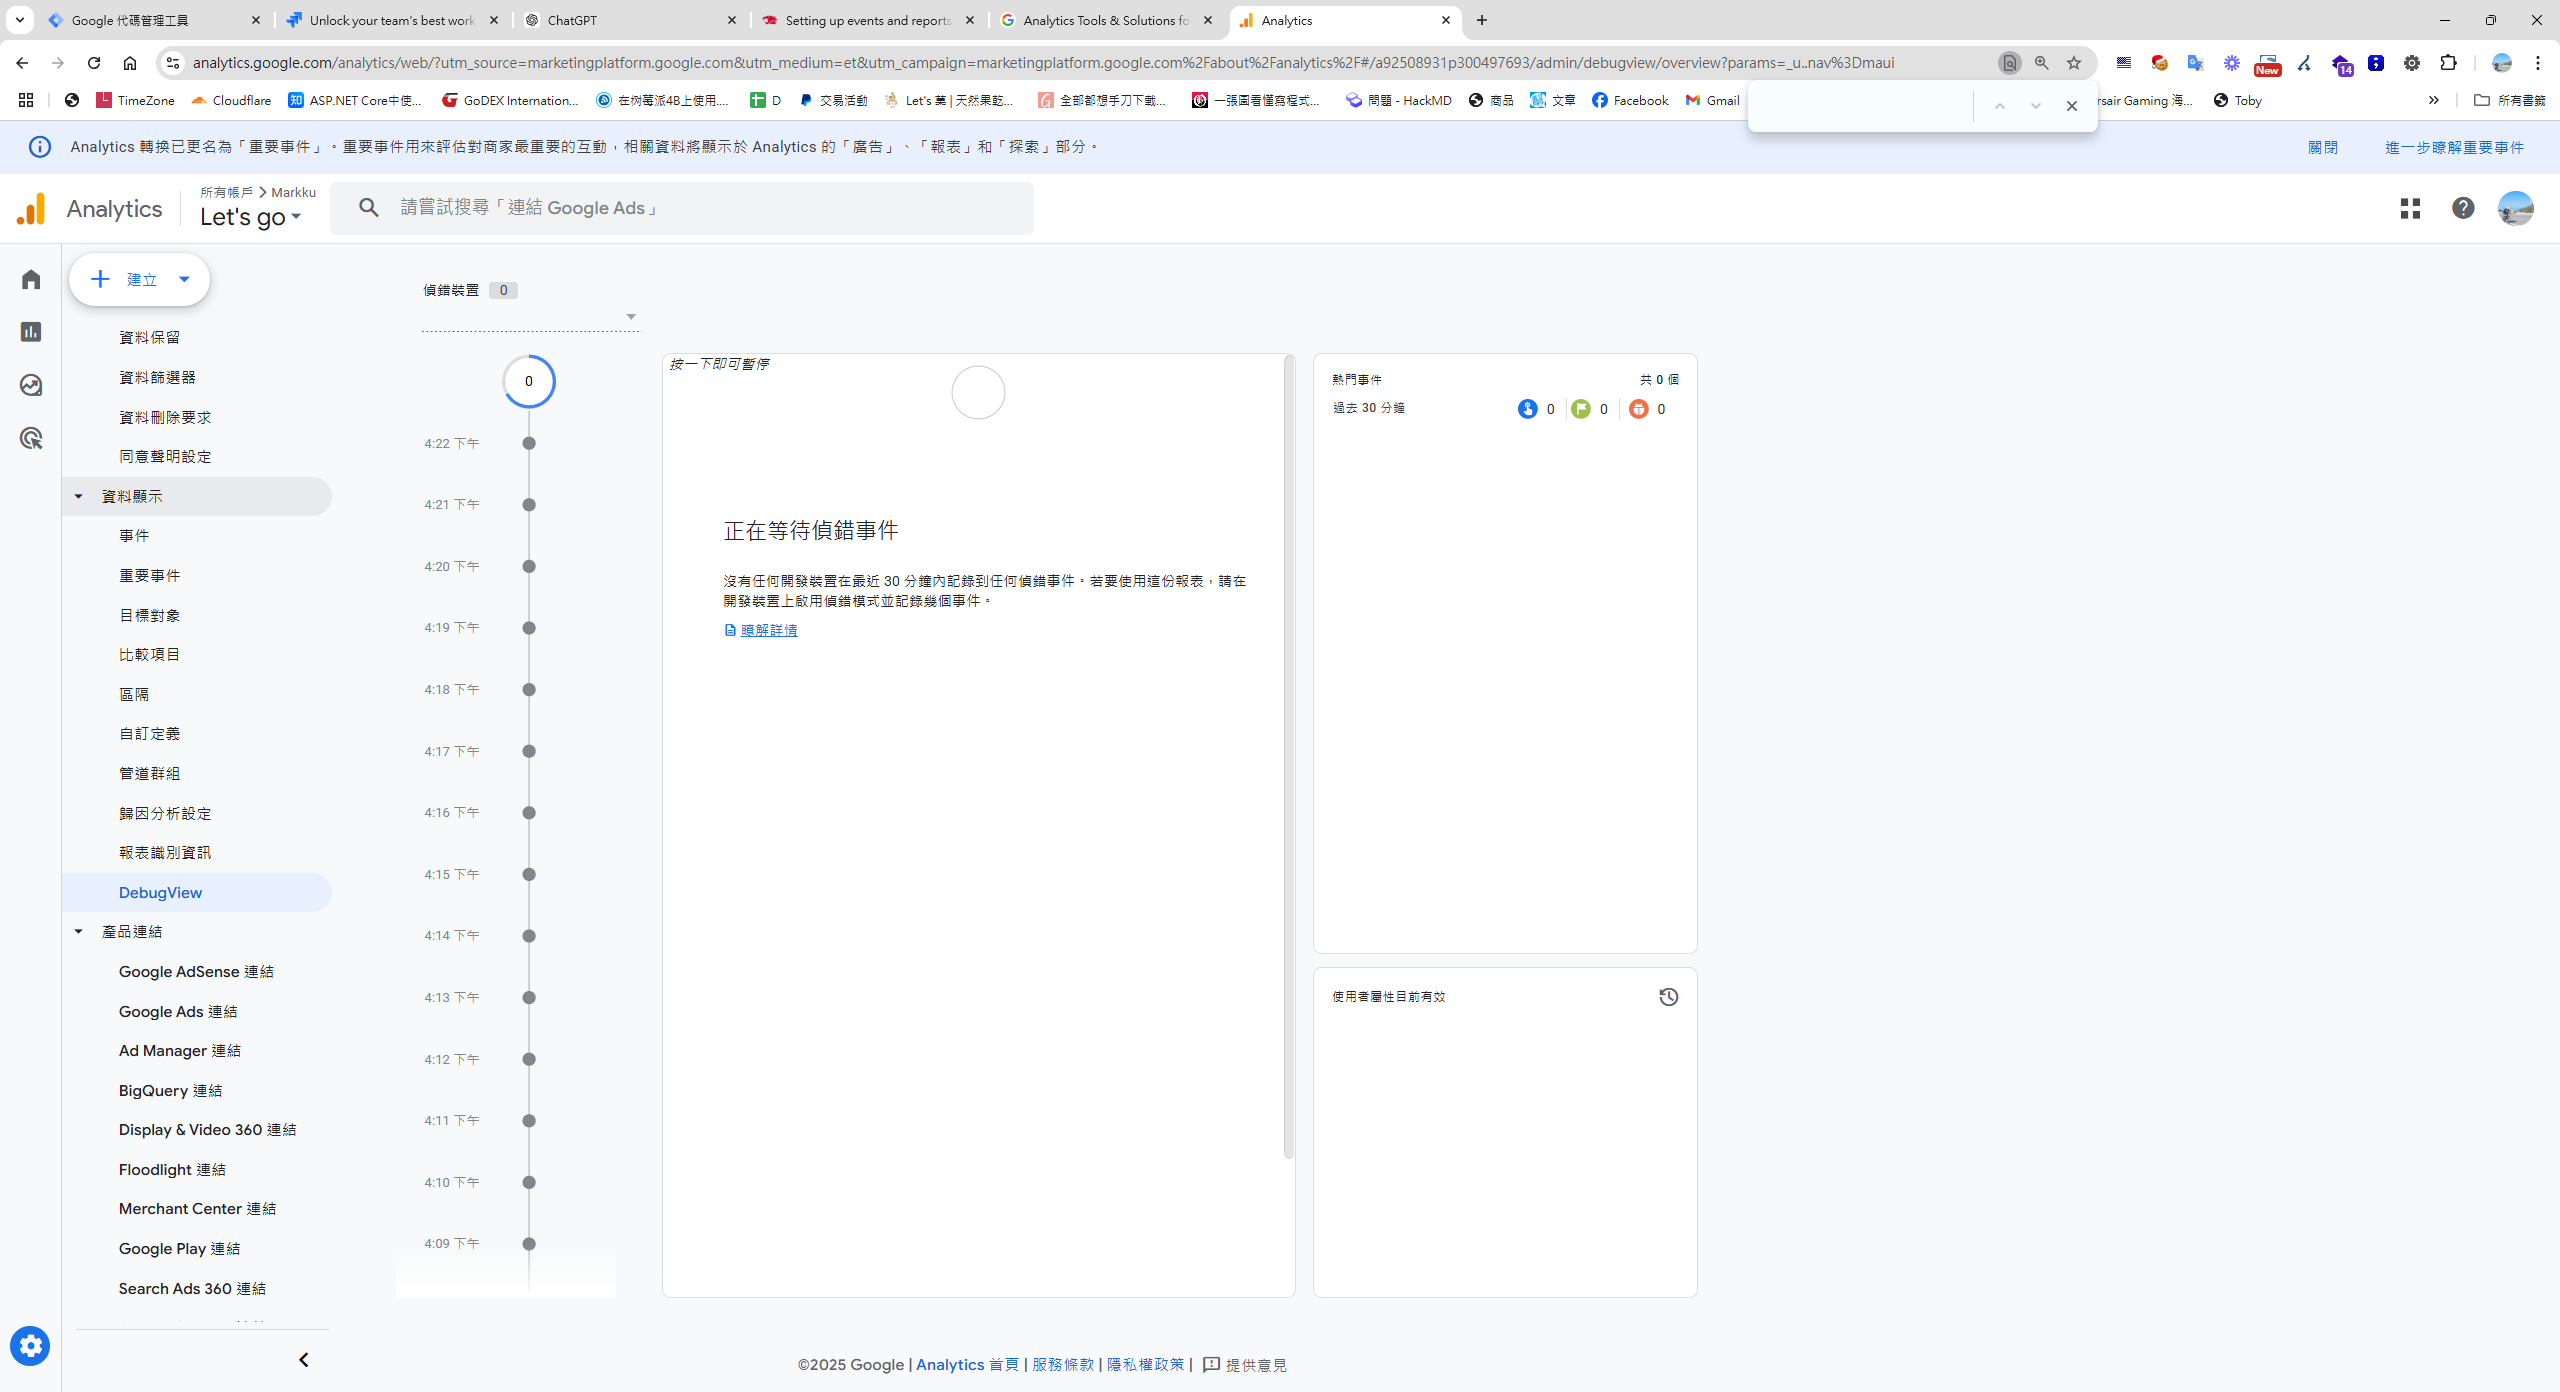Select the Reports bar-chart icon
Image resolution: width=2560 pixels, height=1392 pixels.
click(30, 332)
